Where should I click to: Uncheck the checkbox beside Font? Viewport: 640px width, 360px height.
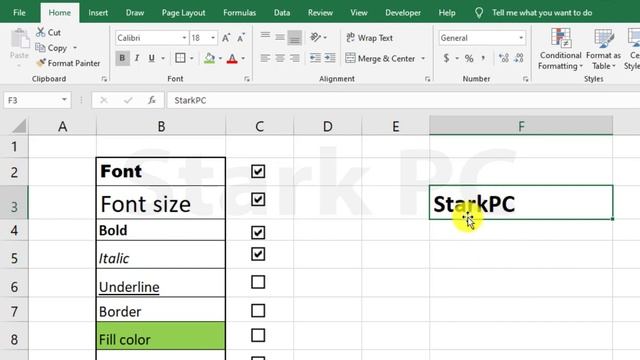point(258,171)
